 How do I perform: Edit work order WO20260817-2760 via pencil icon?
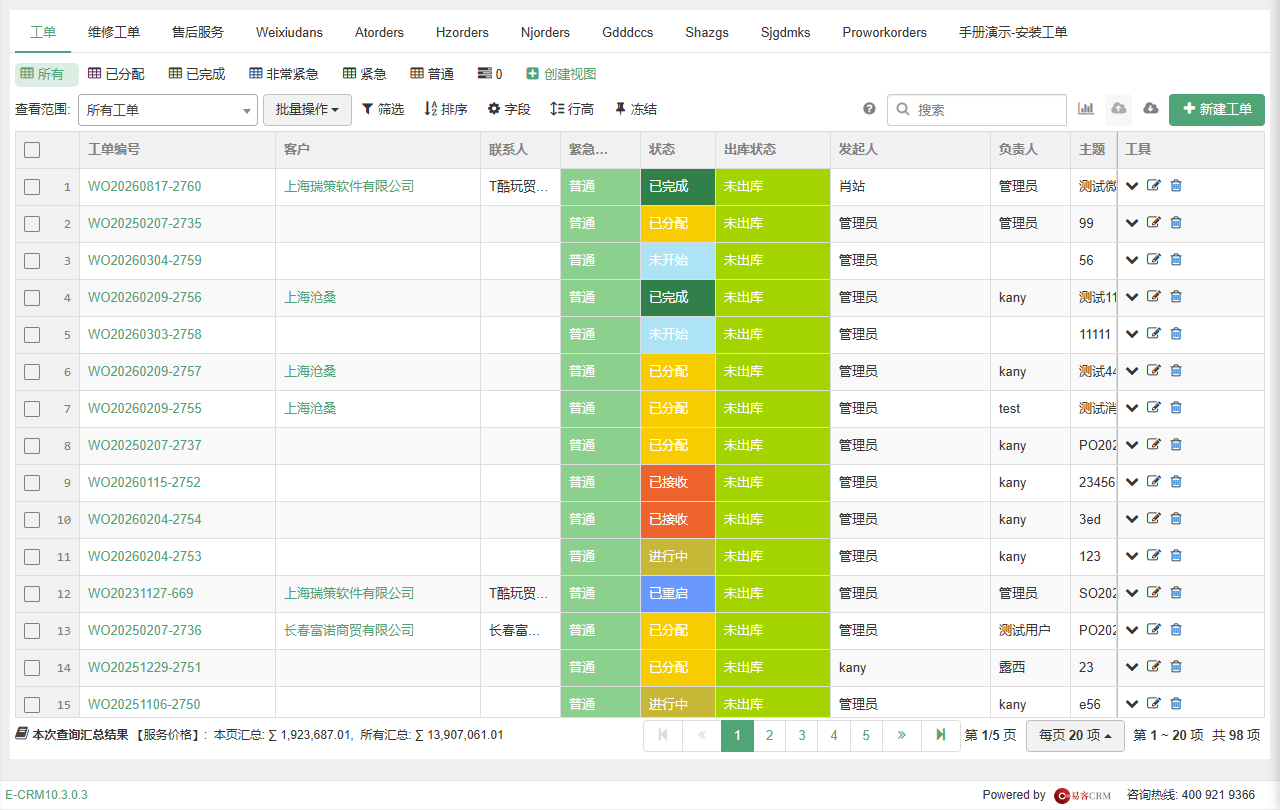pyautogui.click(x=1154, y=186)
